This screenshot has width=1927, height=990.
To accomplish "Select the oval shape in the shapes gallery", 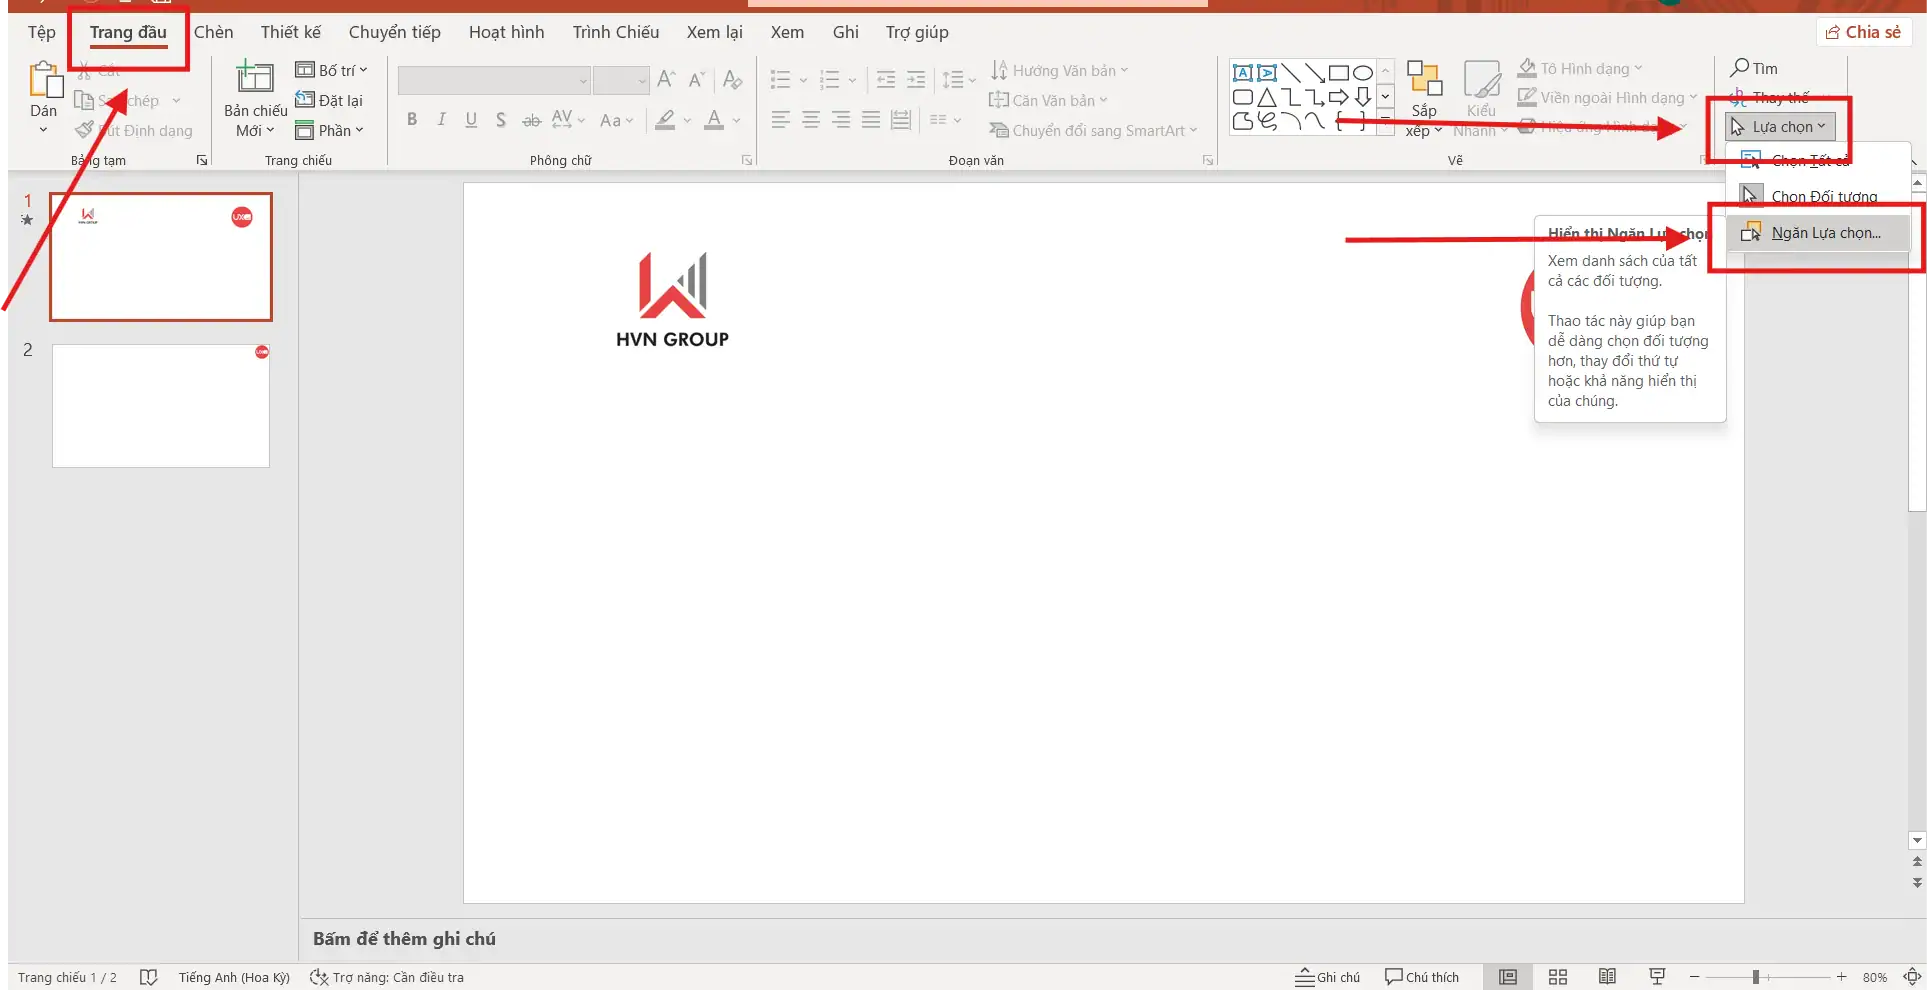I will pos(1363,72).
